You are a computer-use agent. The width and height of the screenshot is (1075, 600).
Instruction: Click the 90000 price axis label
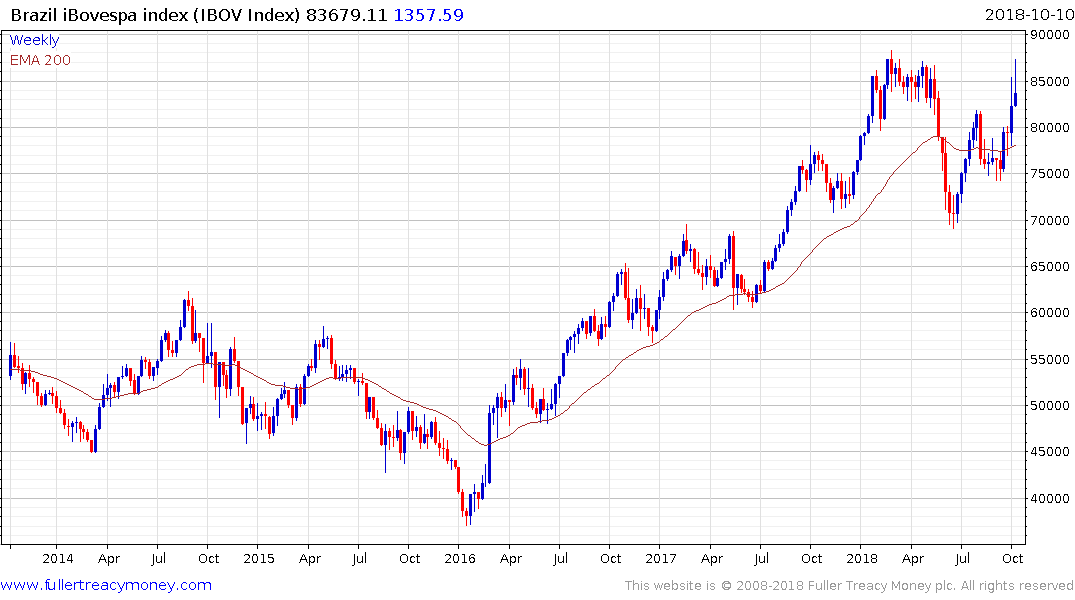click(x=1050, y=35)
